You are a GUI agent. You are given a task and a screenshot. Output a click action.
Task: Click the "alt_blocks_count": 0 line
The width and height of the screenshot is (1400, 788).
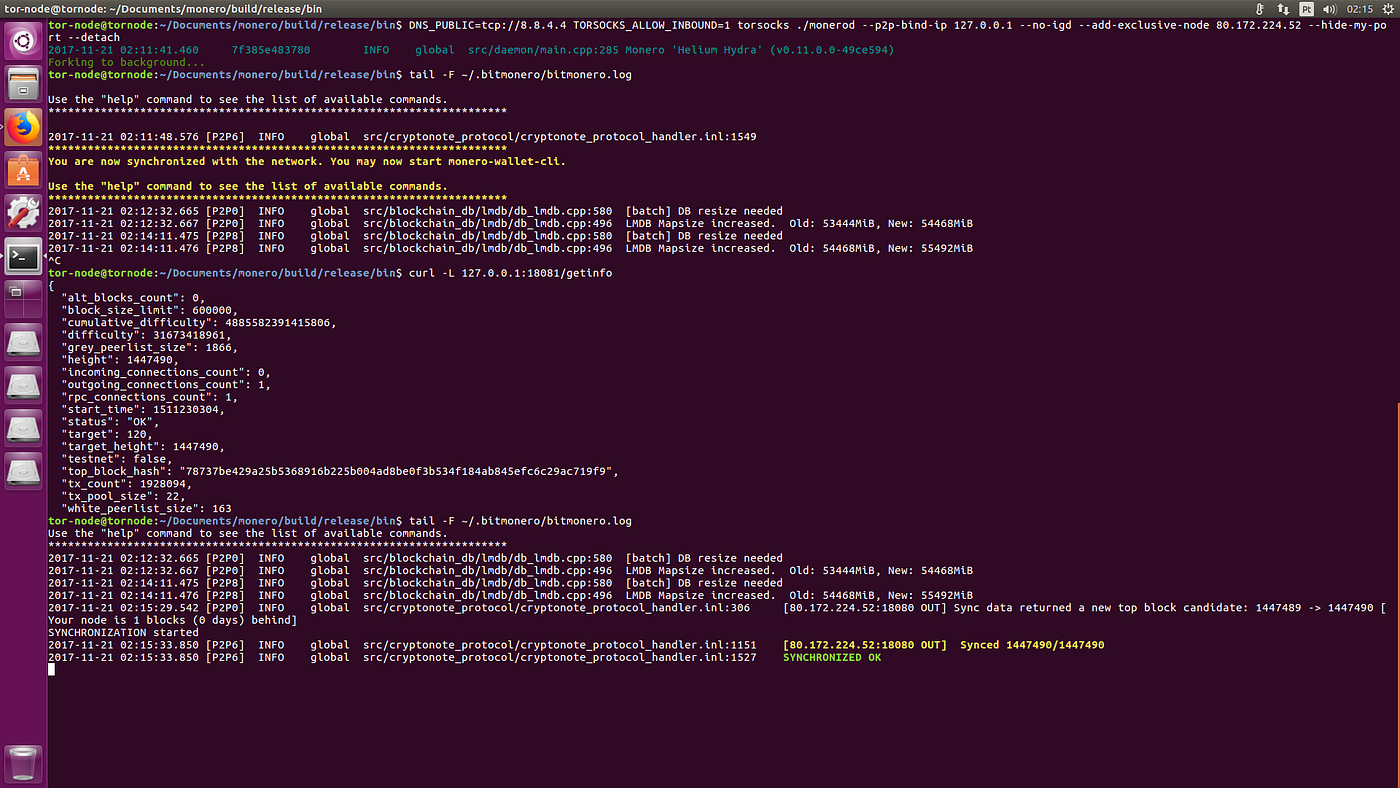click(133, 298)
